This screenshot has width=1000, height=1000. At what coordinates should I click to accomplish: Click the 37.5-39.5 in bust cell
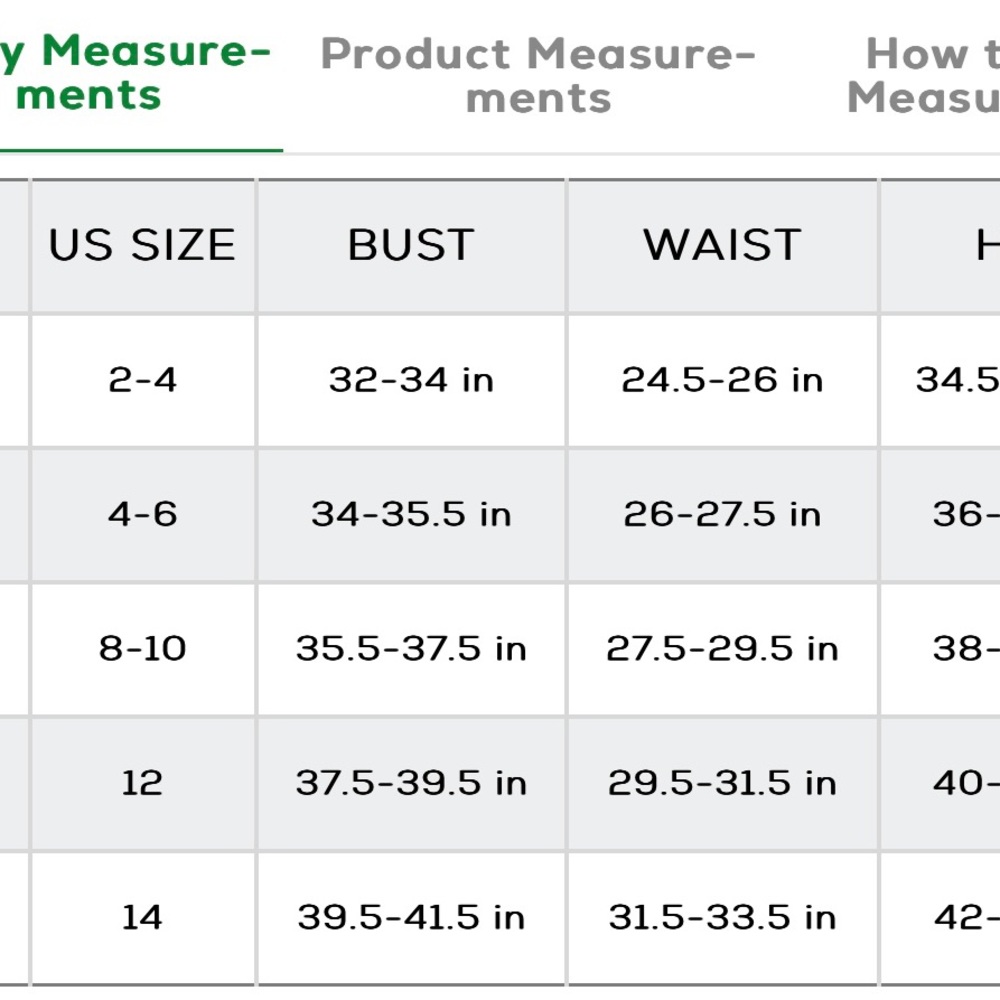pos(411,782)
